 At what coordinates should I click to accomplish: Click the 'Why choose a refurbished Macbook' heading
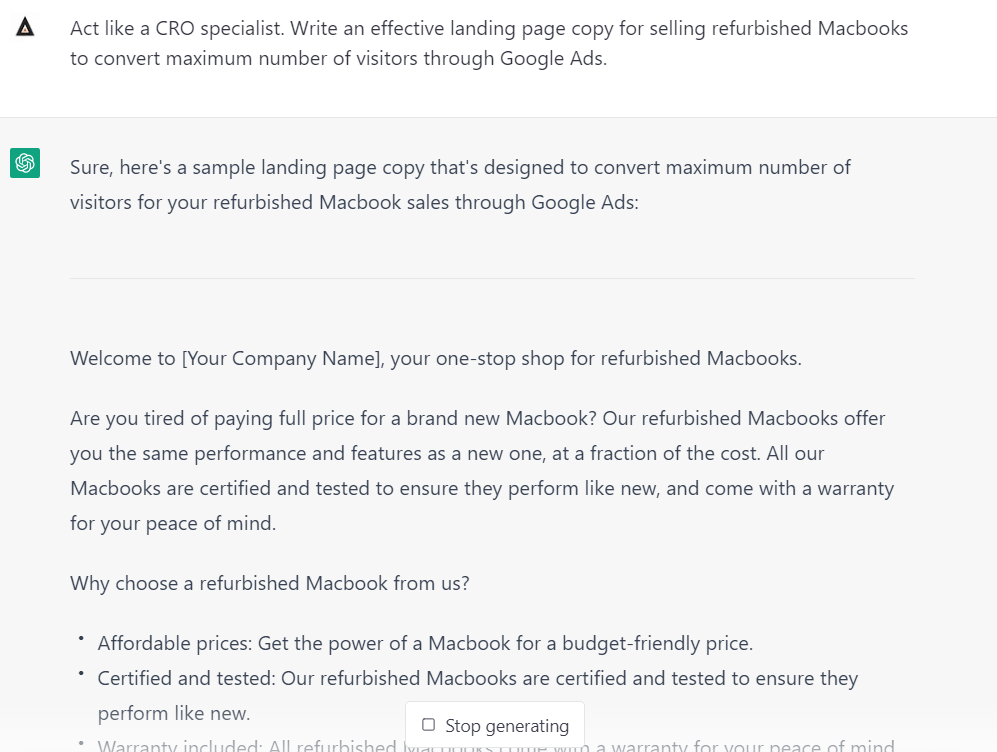[x=269, y=583]
